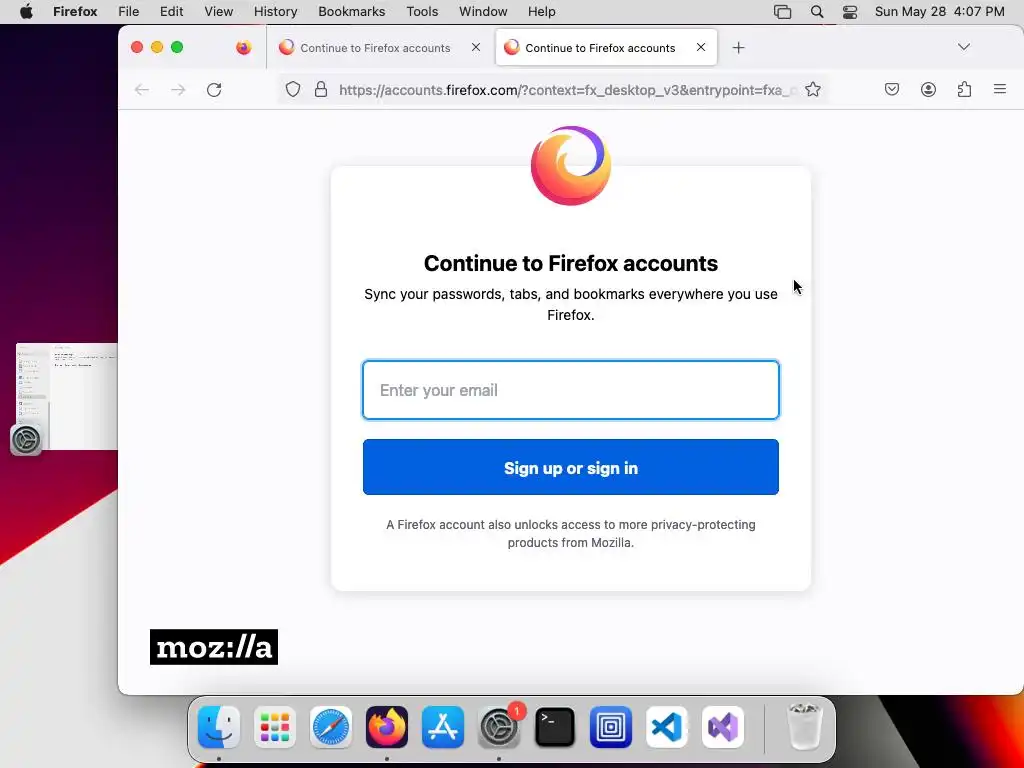Image resolution: width=1024 pixels, height=768 pixels.
Task: Open Firefox View pinned tab icon
Action: coord(244,48)
